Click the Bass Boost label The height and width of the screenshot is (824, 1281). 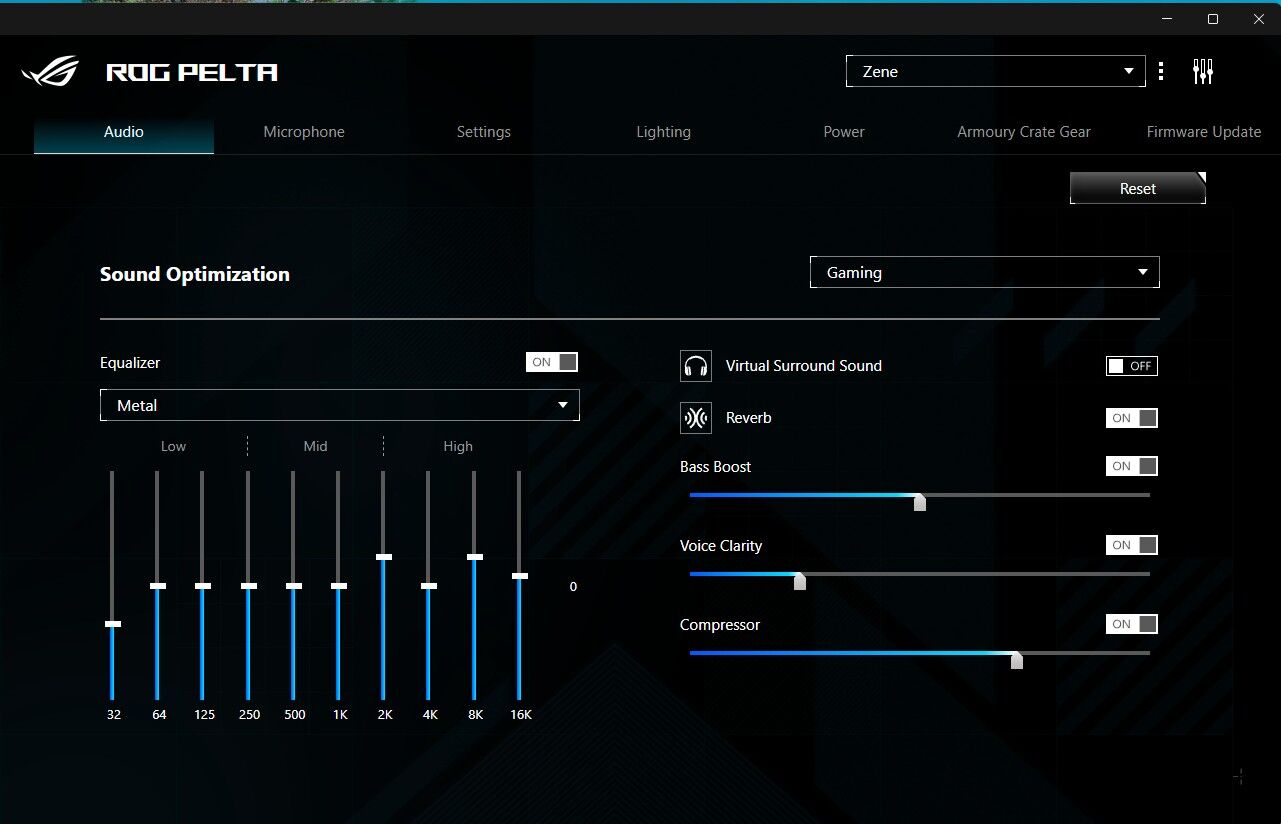715,467
